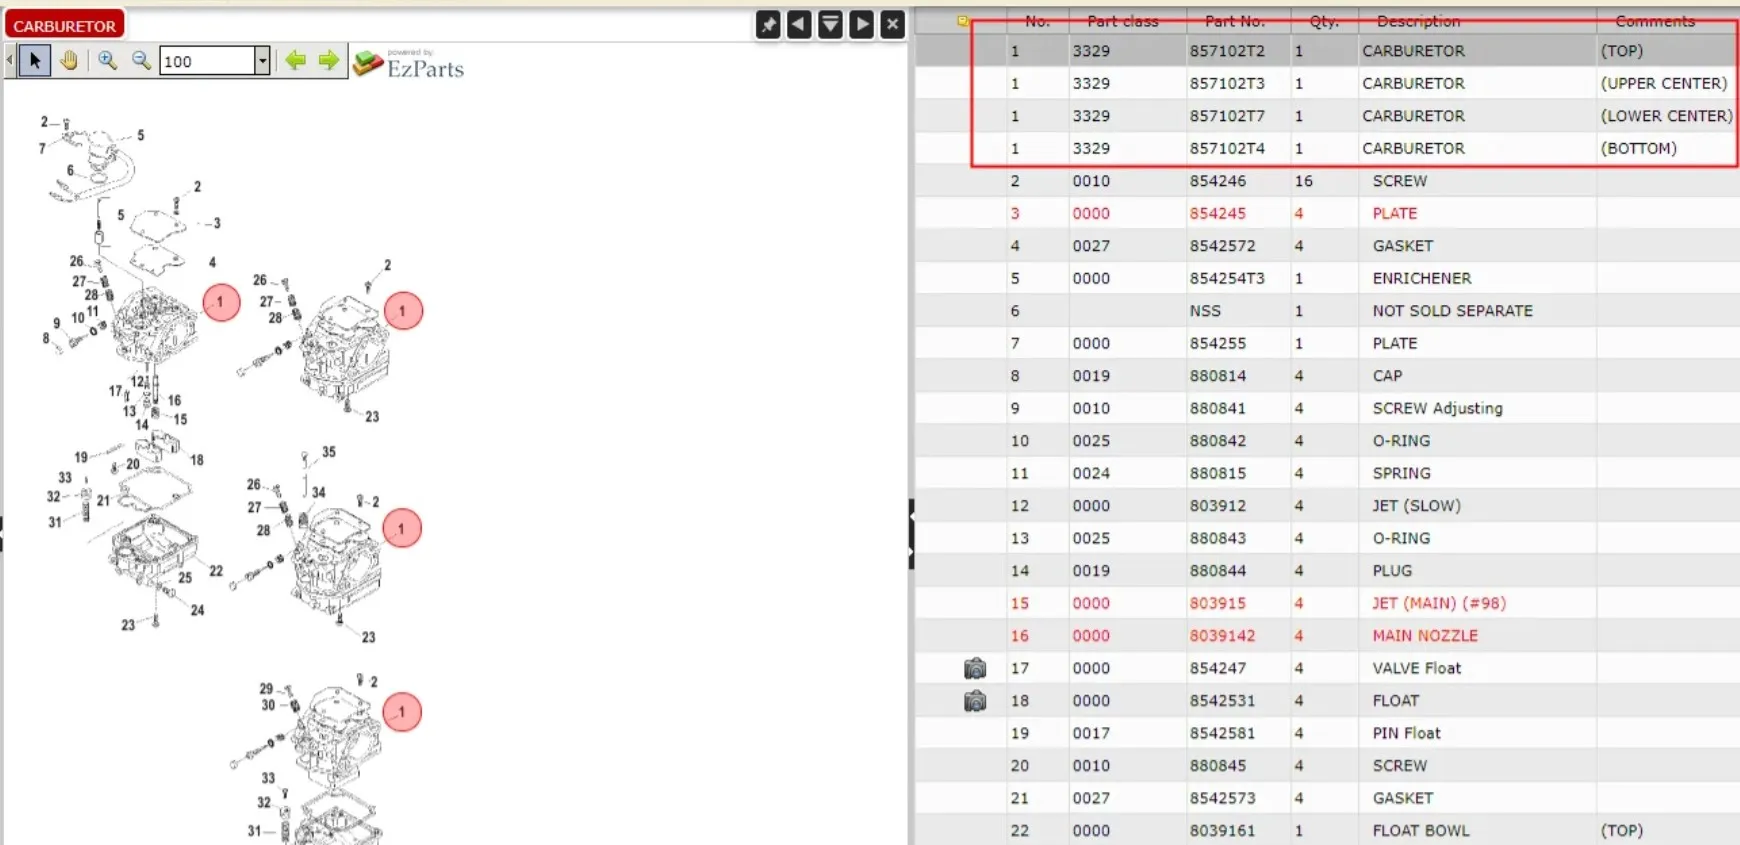
Task: Click the yellow note icon in table header
Action: tap(962, 21)
